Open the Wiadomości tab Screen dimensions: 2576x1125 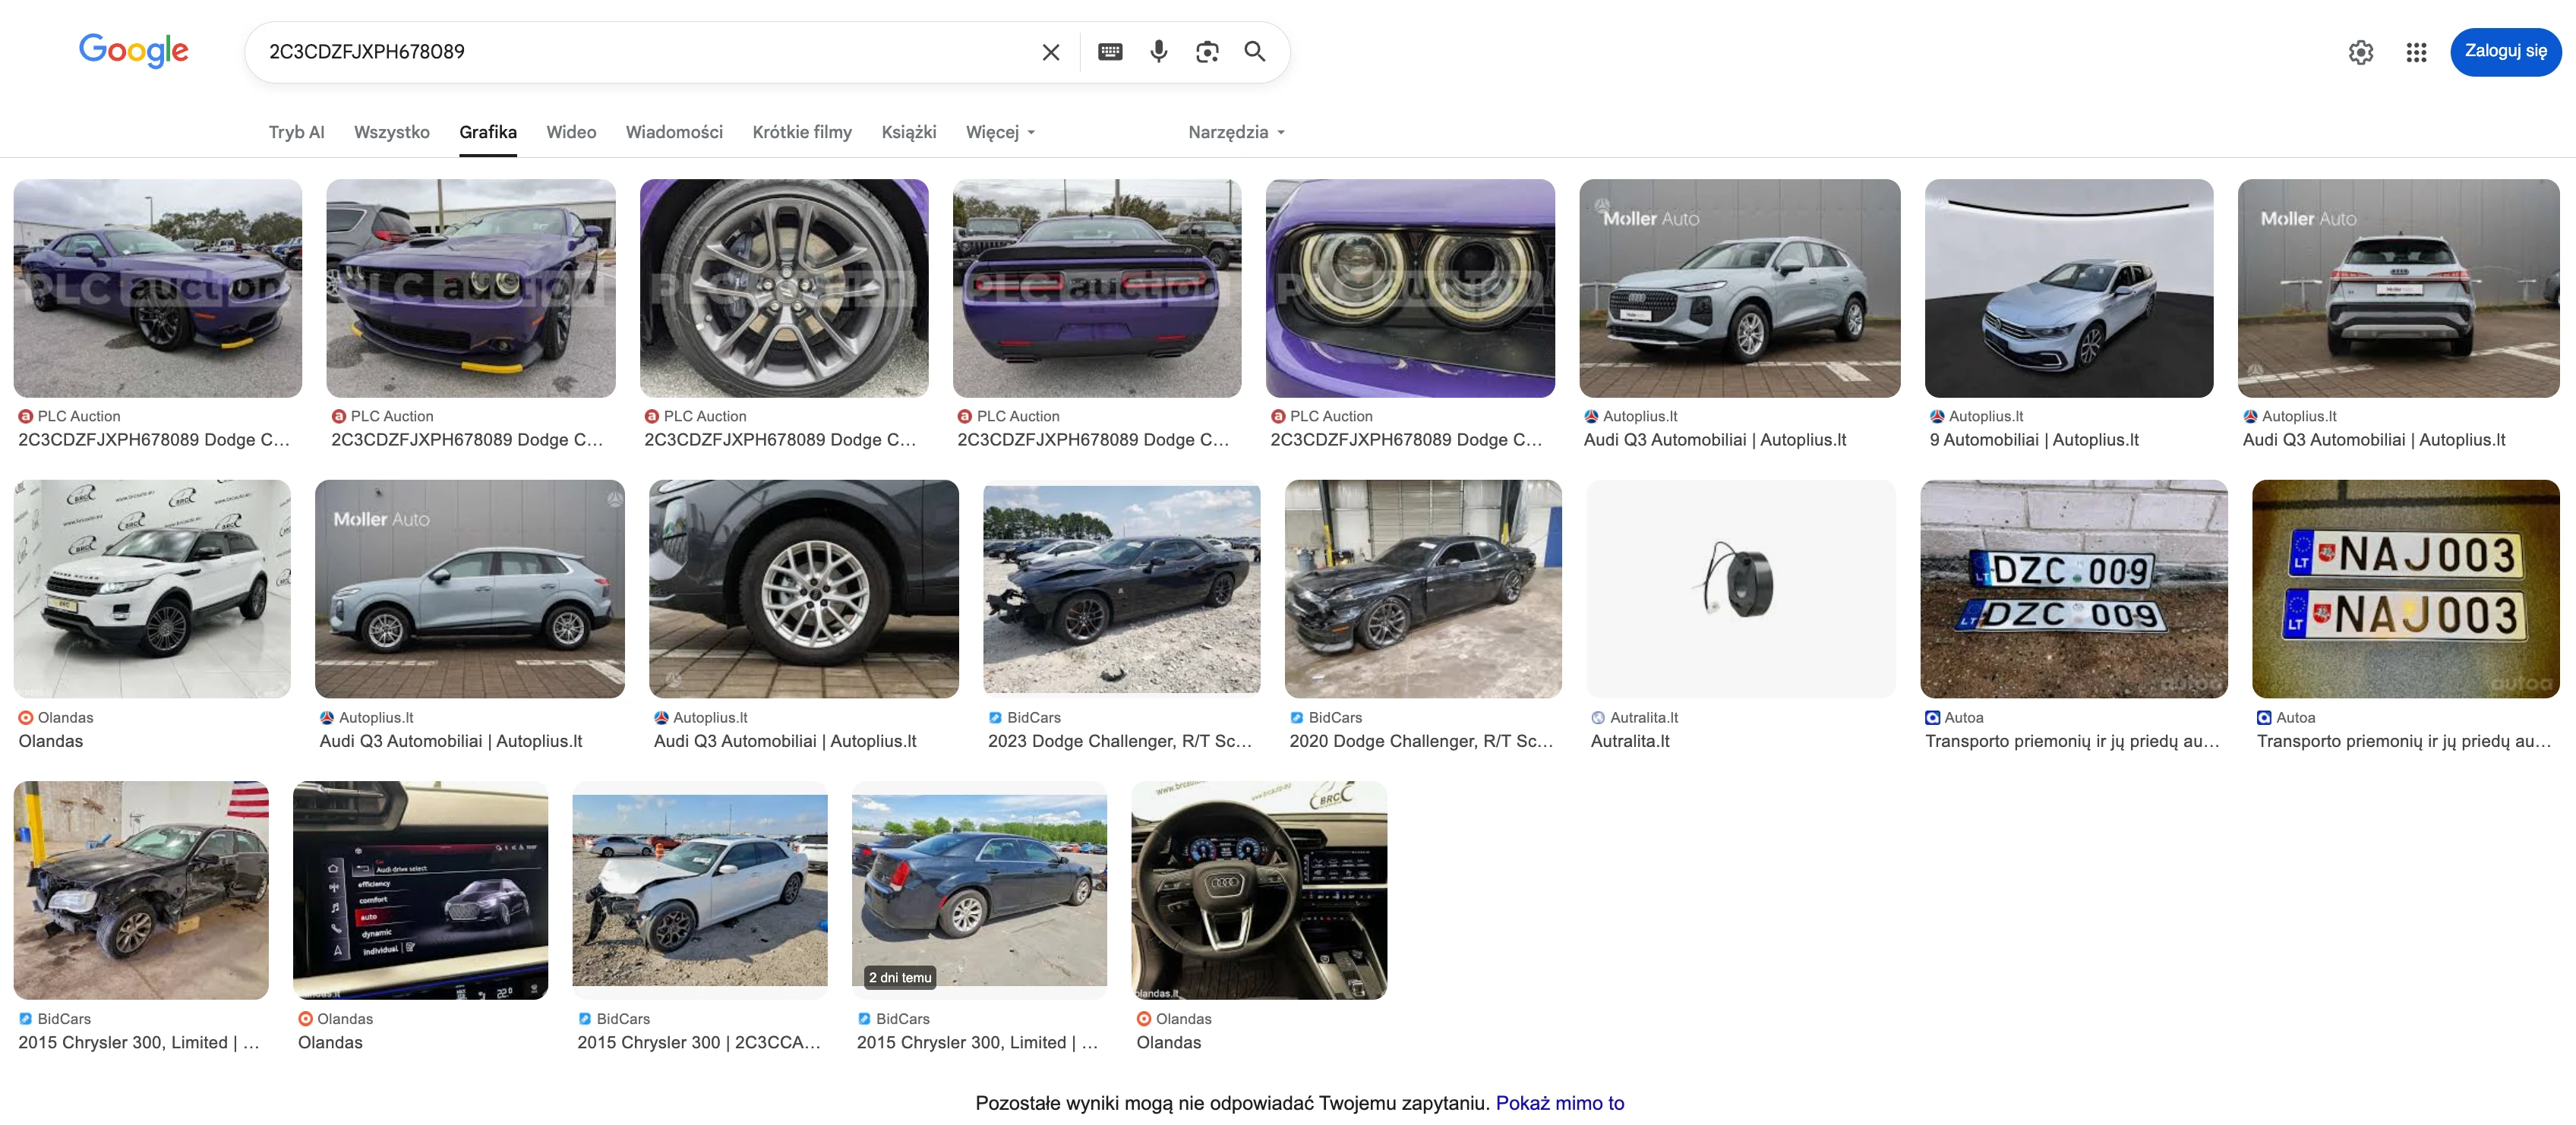[x=674, y=132]
